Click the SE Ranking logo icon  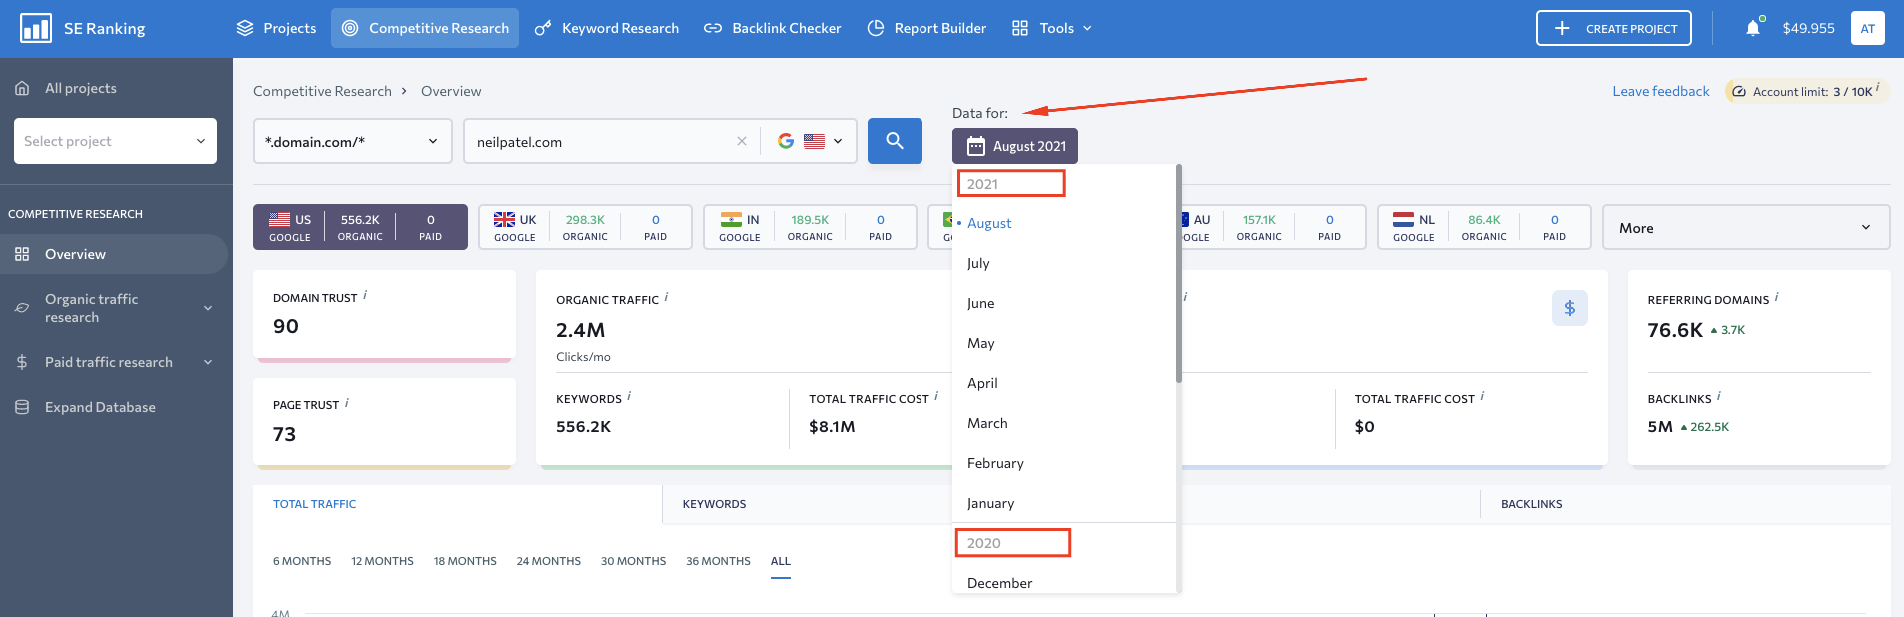click(36, 28)
